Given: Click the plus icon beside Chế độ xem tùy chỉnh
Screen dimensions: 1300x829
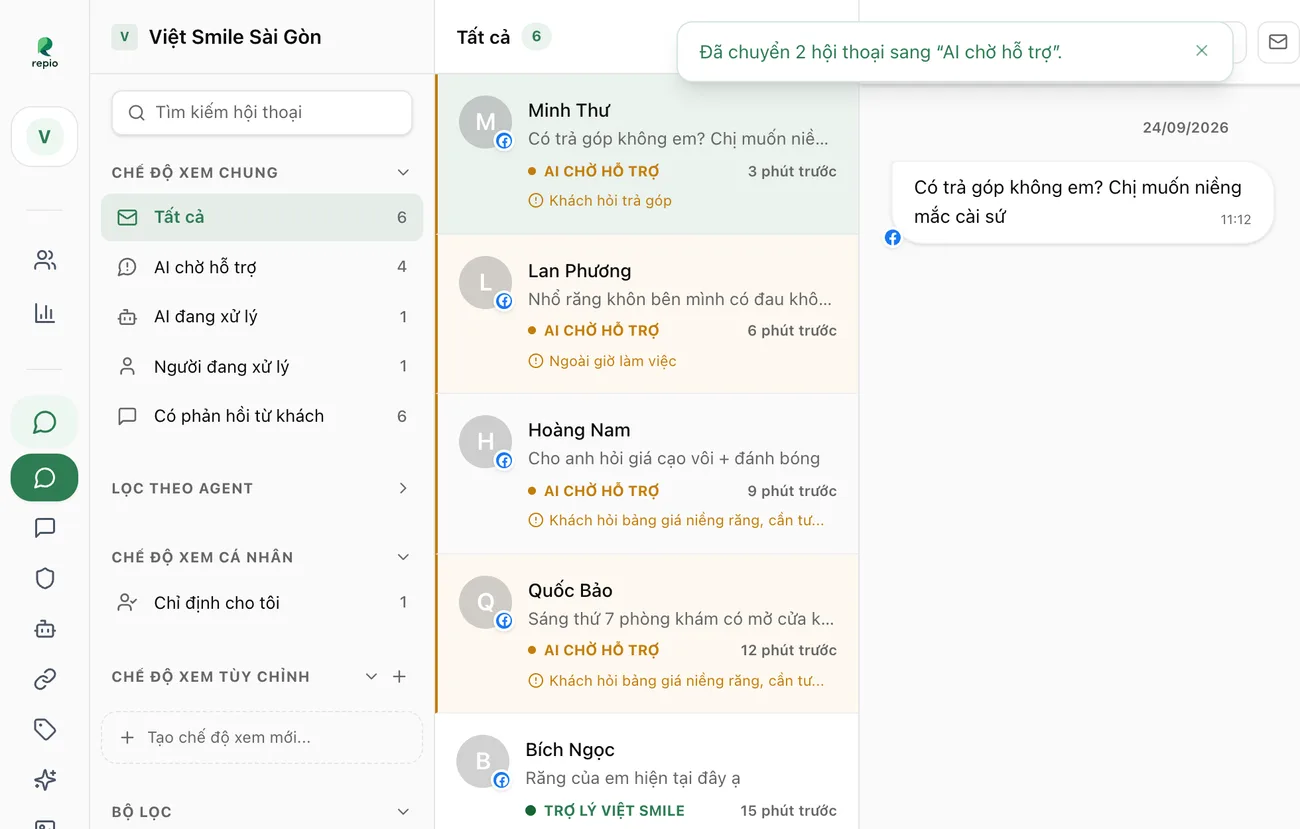Looking at the screenshot, I should point(399,677).
